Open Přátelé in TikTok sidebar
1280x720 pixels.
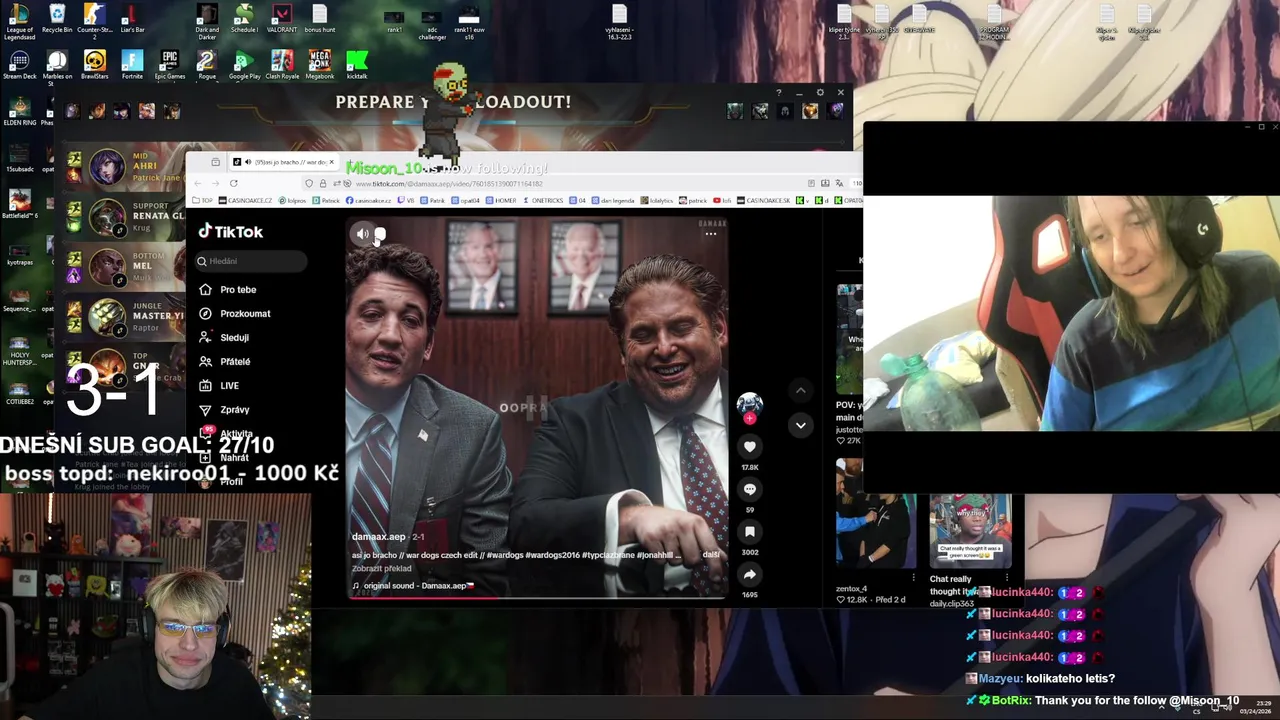225,361
